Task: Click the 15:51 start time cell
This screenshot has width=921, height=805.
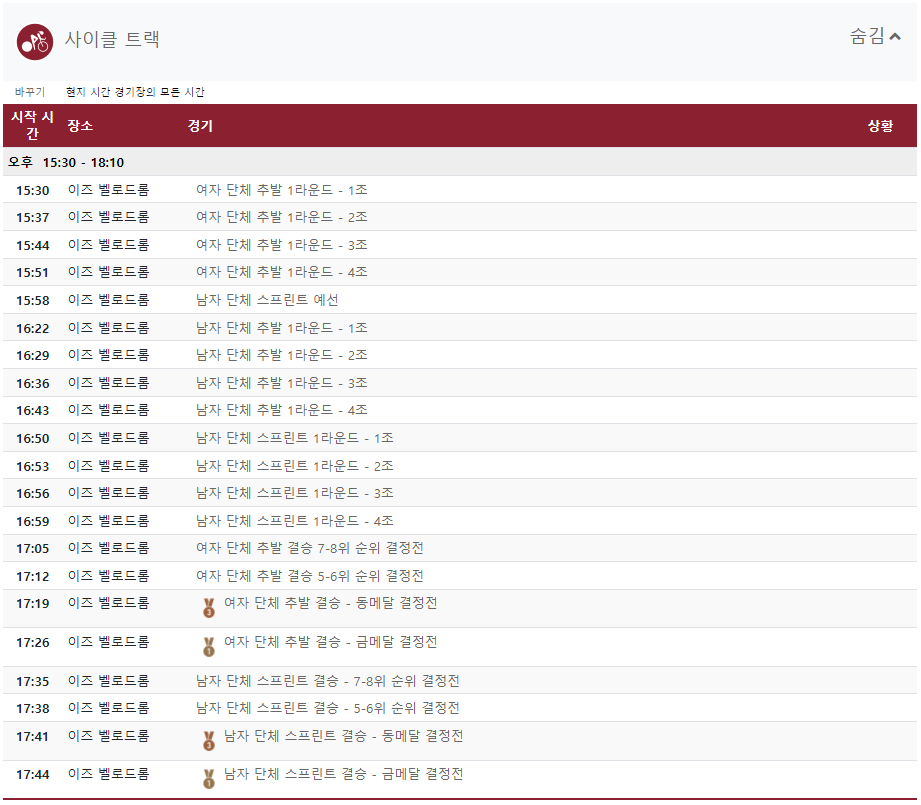Action: (32, 272)
